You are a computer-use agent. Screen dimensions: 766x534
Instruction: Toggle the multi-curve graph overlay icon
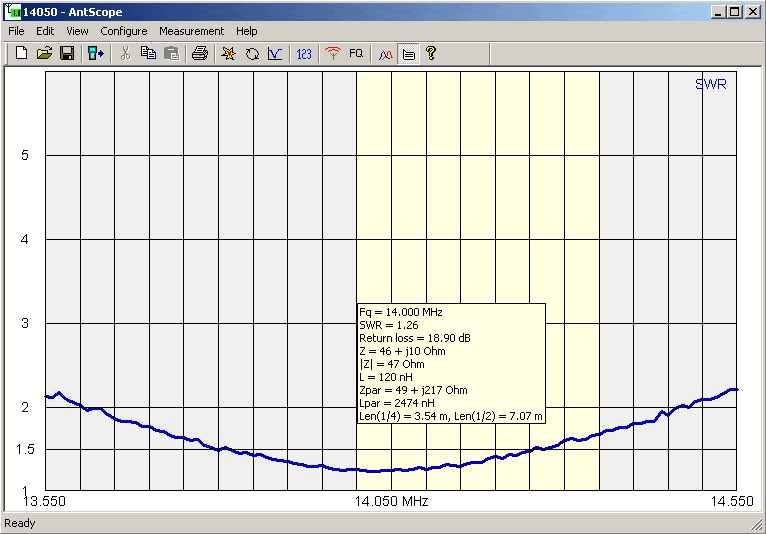tap(386, 54)
